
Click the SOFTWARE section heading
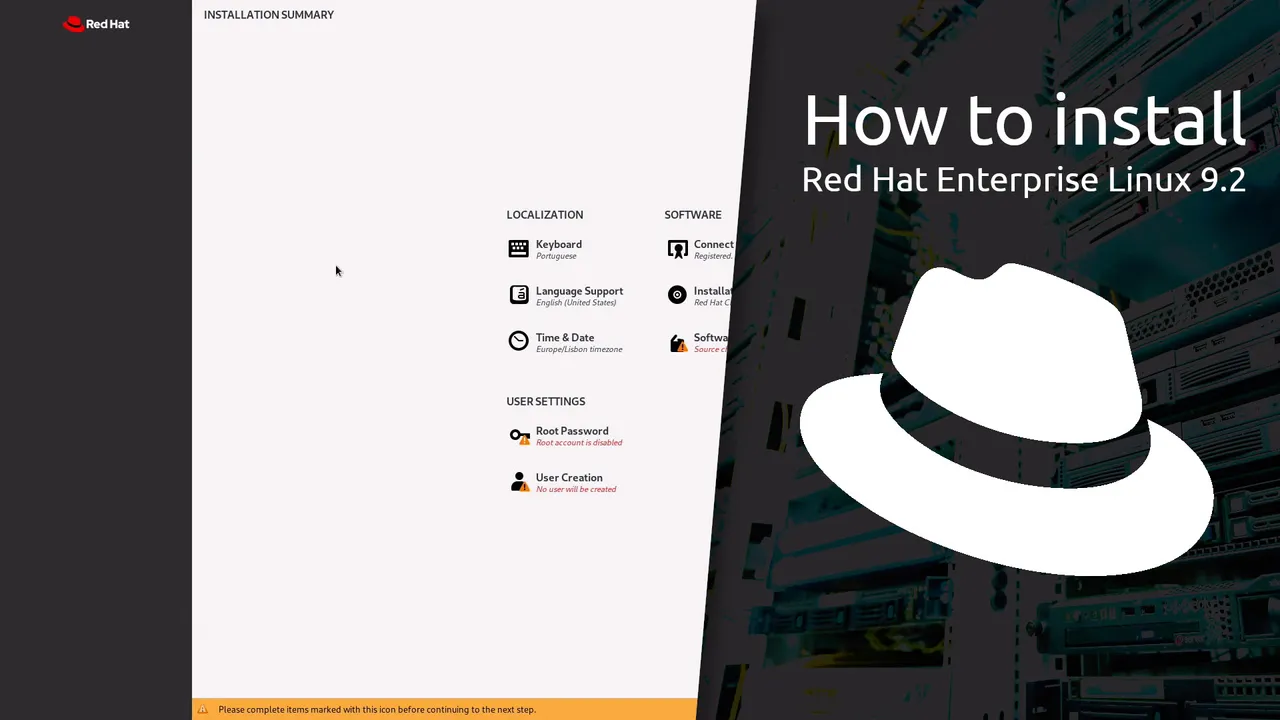pos(692,215)
